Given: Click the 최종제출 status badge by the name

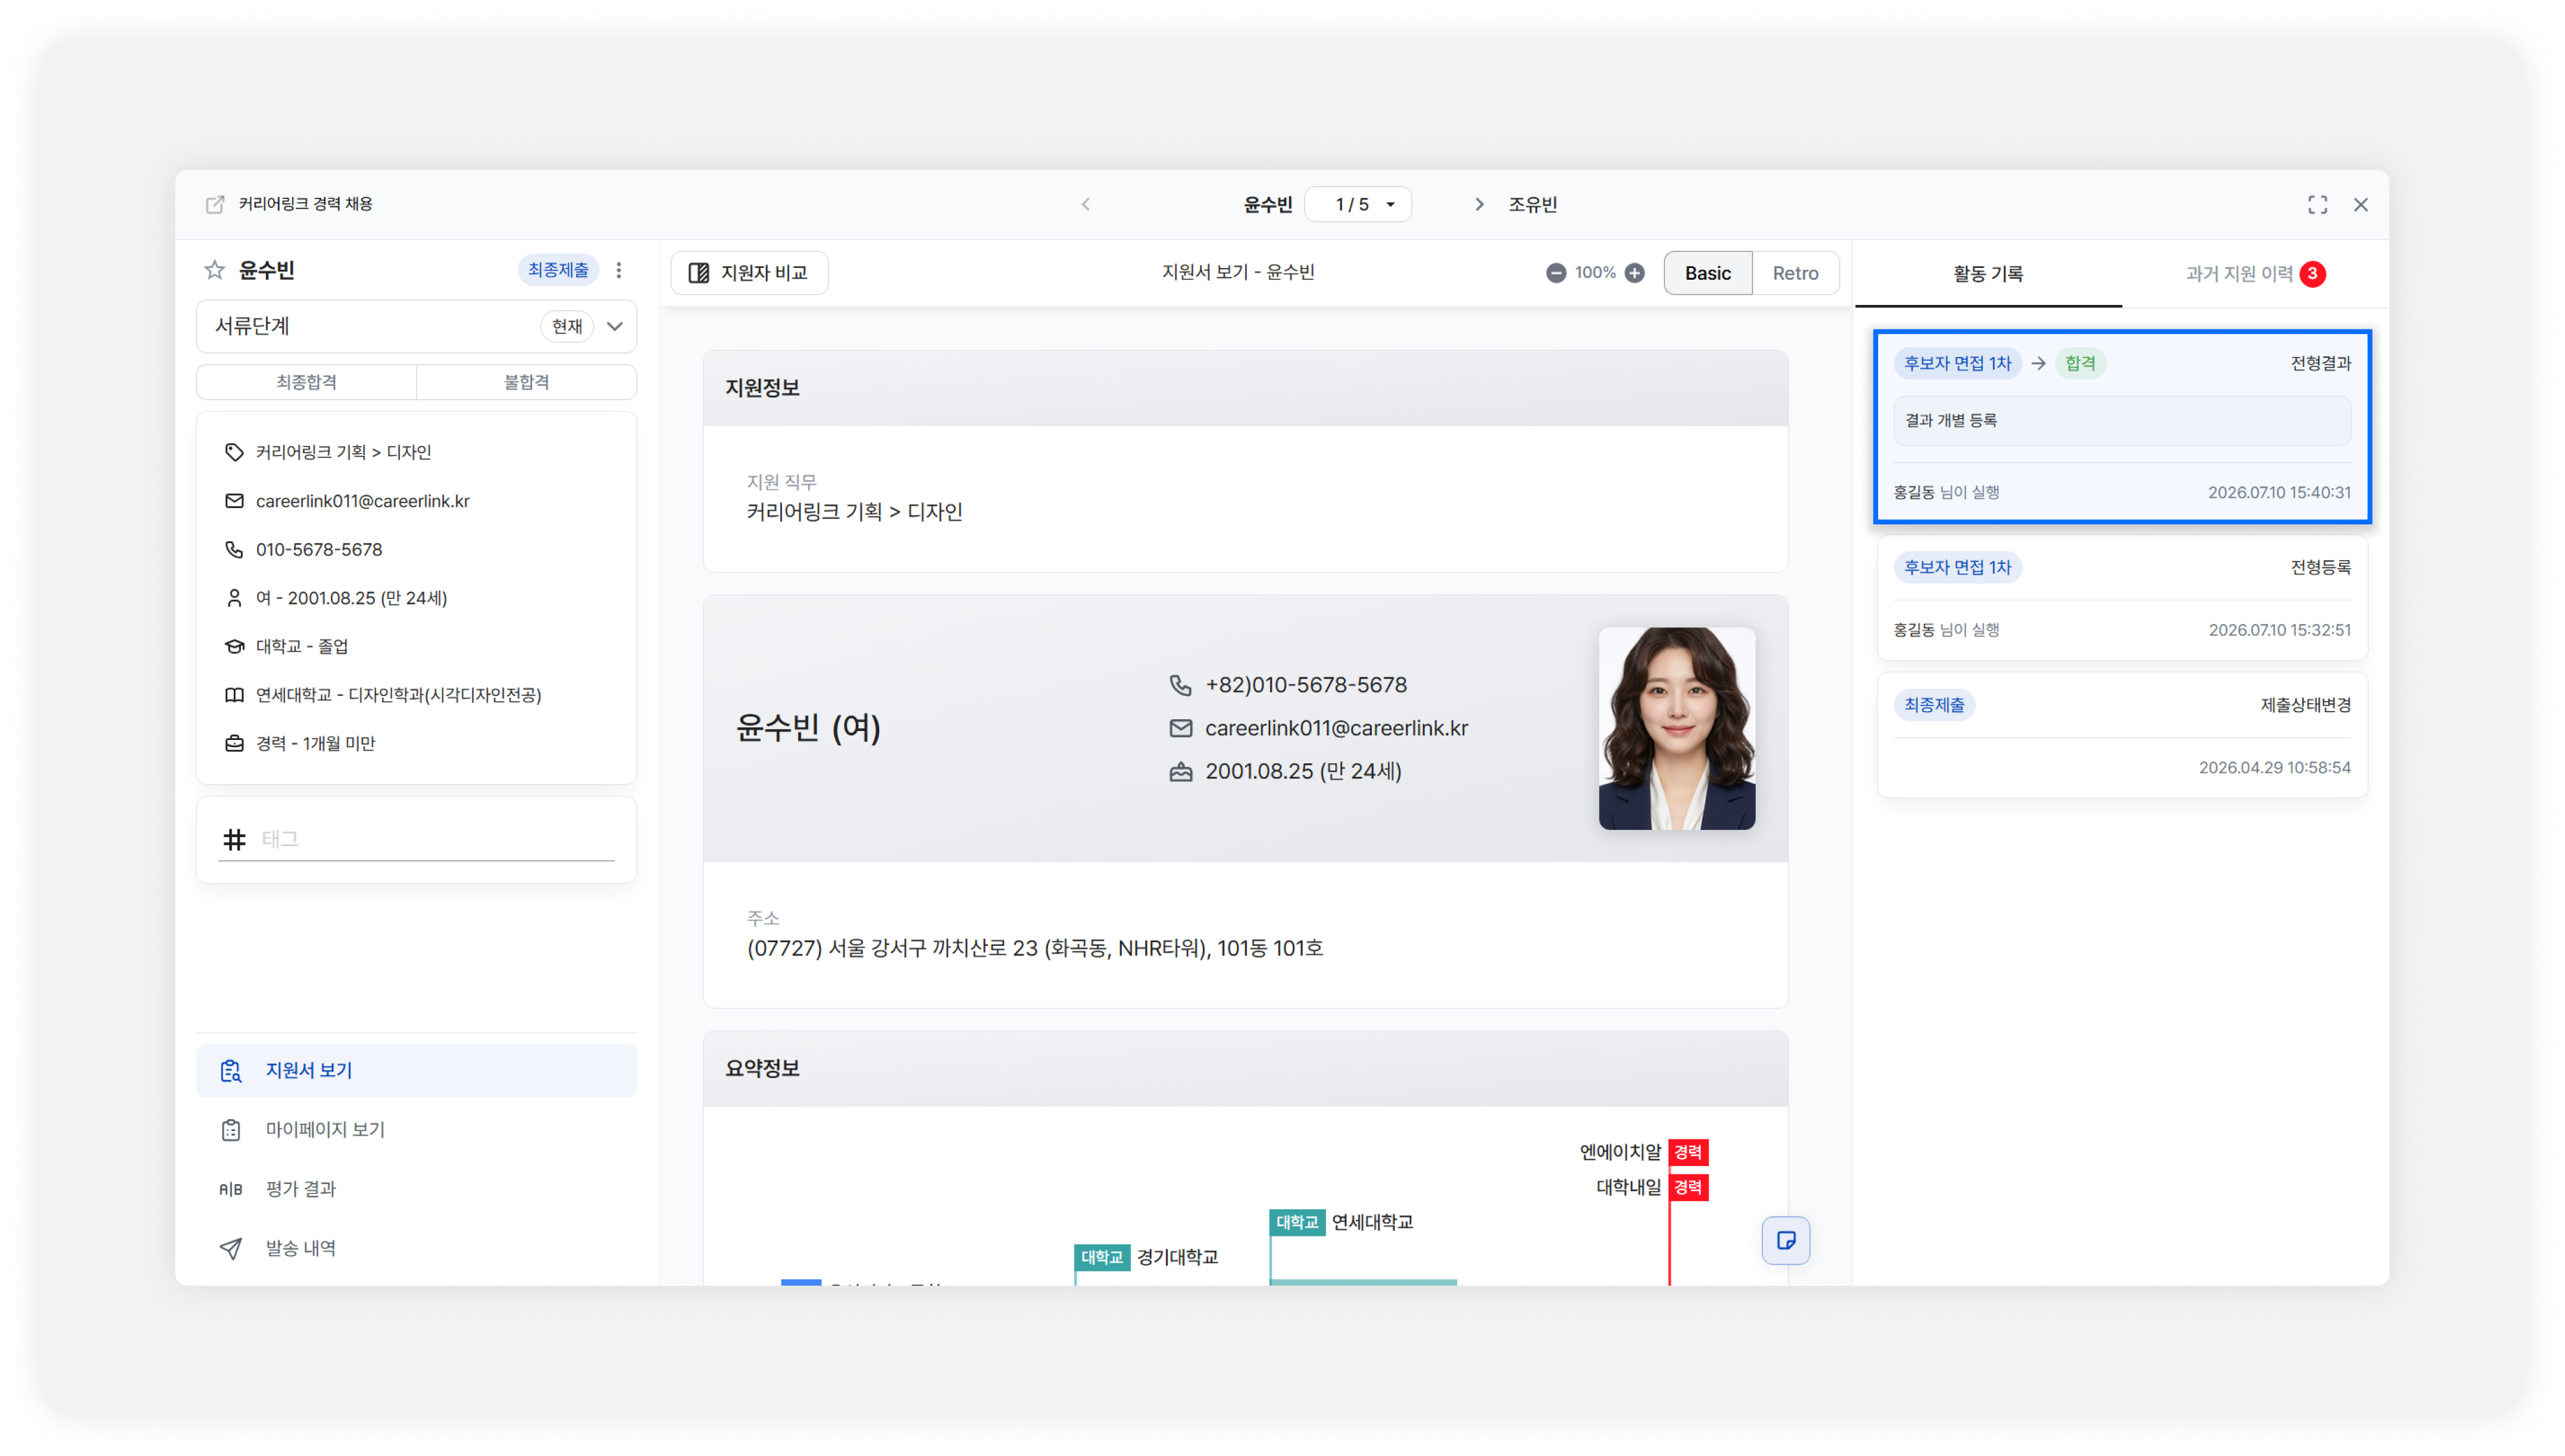Looking at the screenshot, I should tap(558, 270).
